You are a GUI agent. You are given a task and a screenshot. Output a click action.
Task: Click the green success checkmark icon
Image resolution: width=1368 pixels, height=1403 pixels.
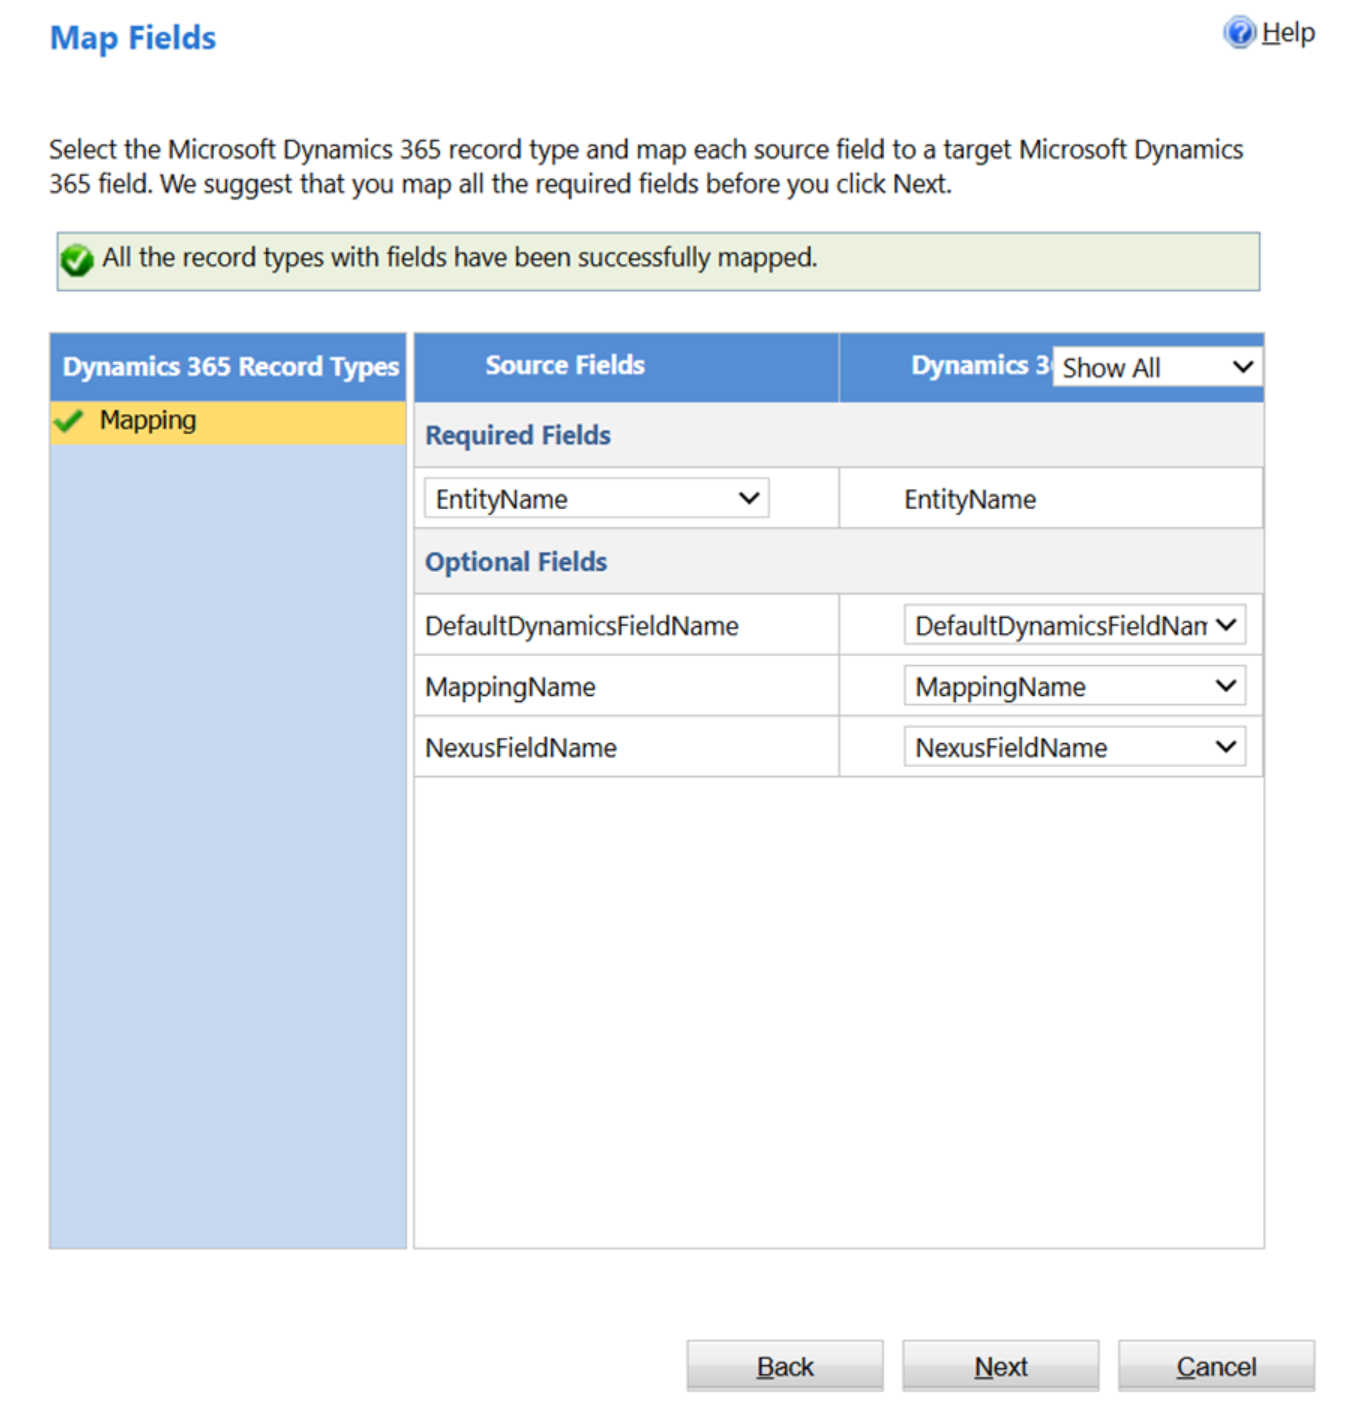point(77,260)
